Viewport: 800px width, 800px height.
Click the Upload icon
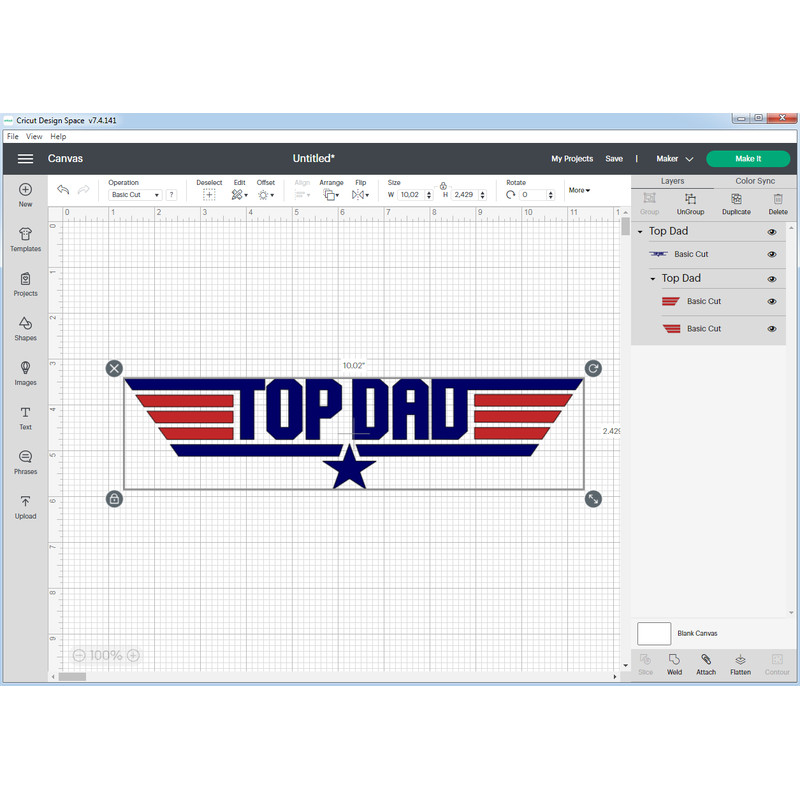pos(25,506)
